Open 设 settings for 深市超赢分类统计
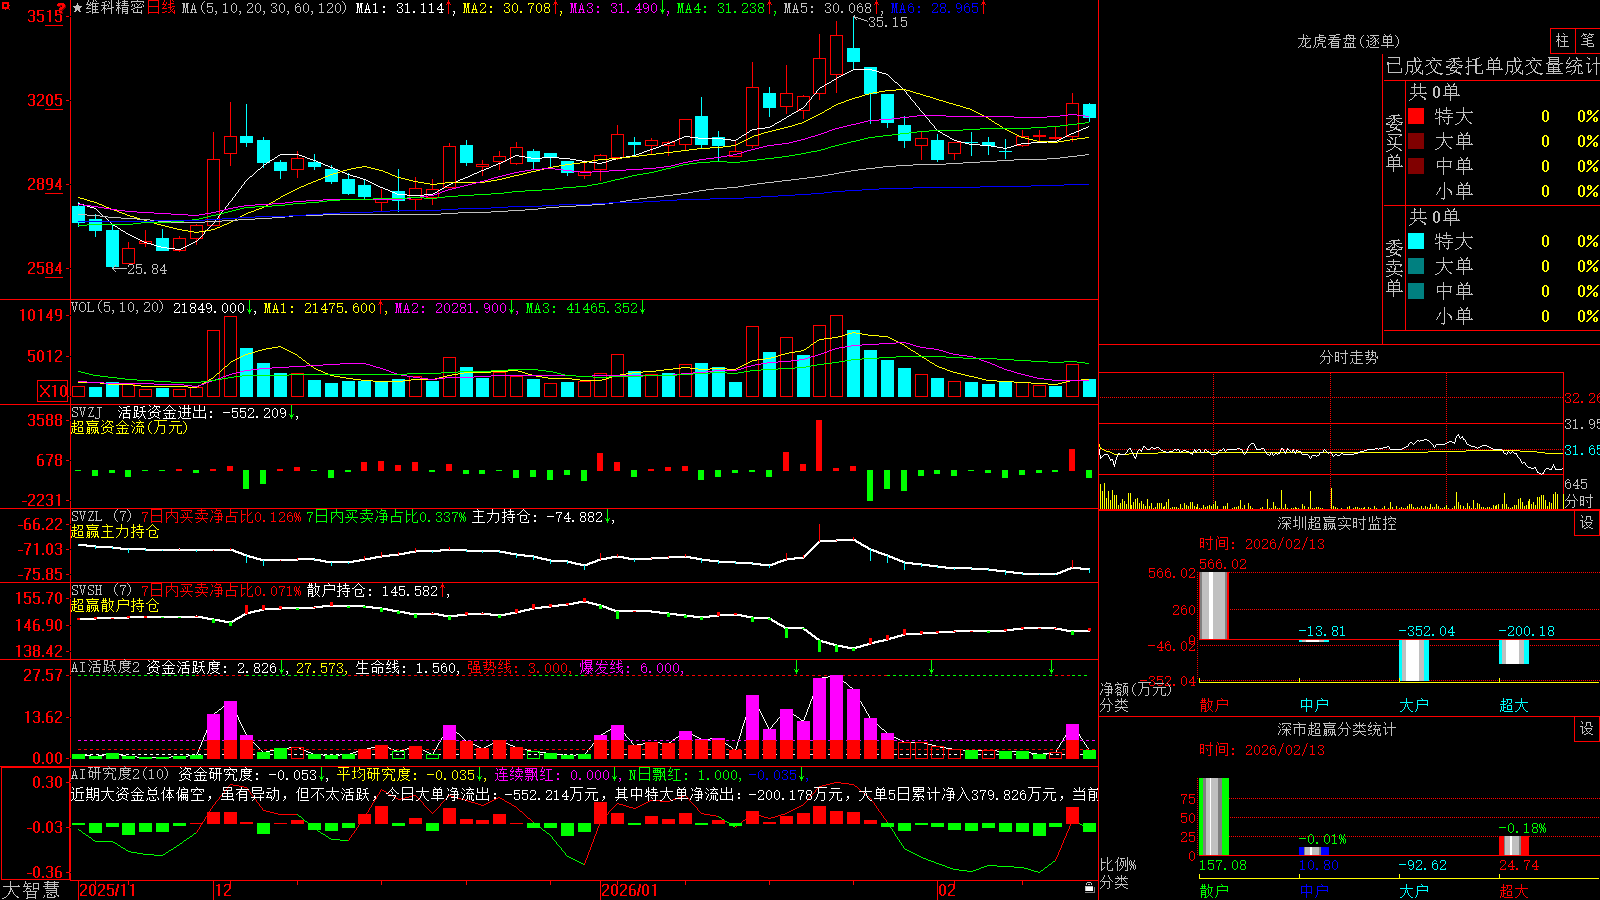The height and width of the screenshot is (900, 1600). click(x=1586, y=729)
